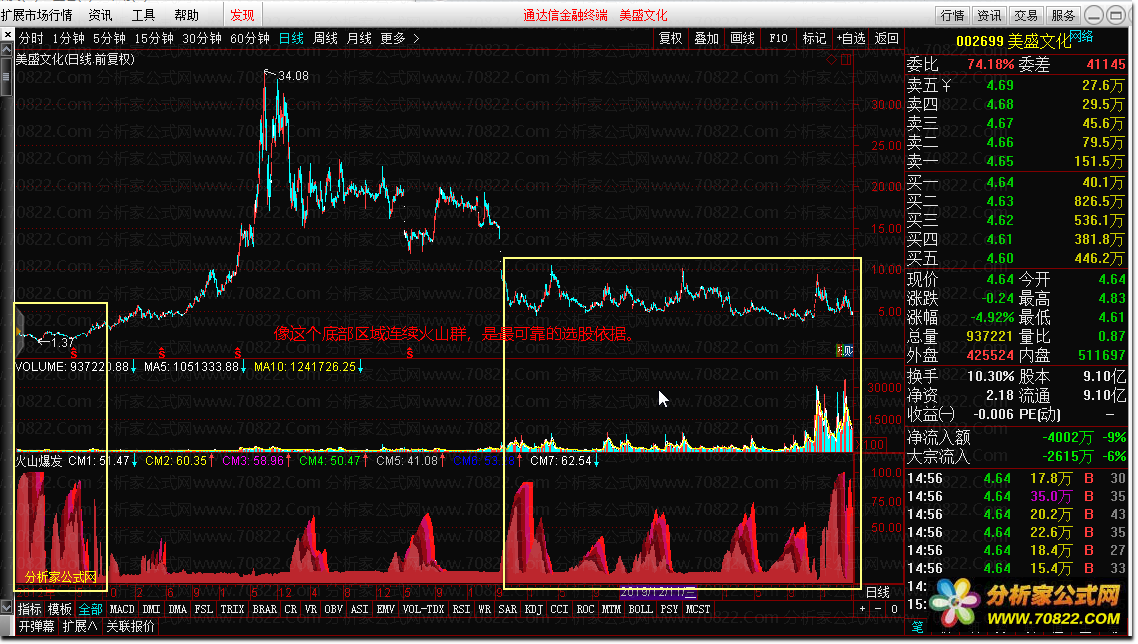The width and height of the screenshot is (1138, 644).
Task: Select the PSY indicator
Action: (x=670, y=609)
